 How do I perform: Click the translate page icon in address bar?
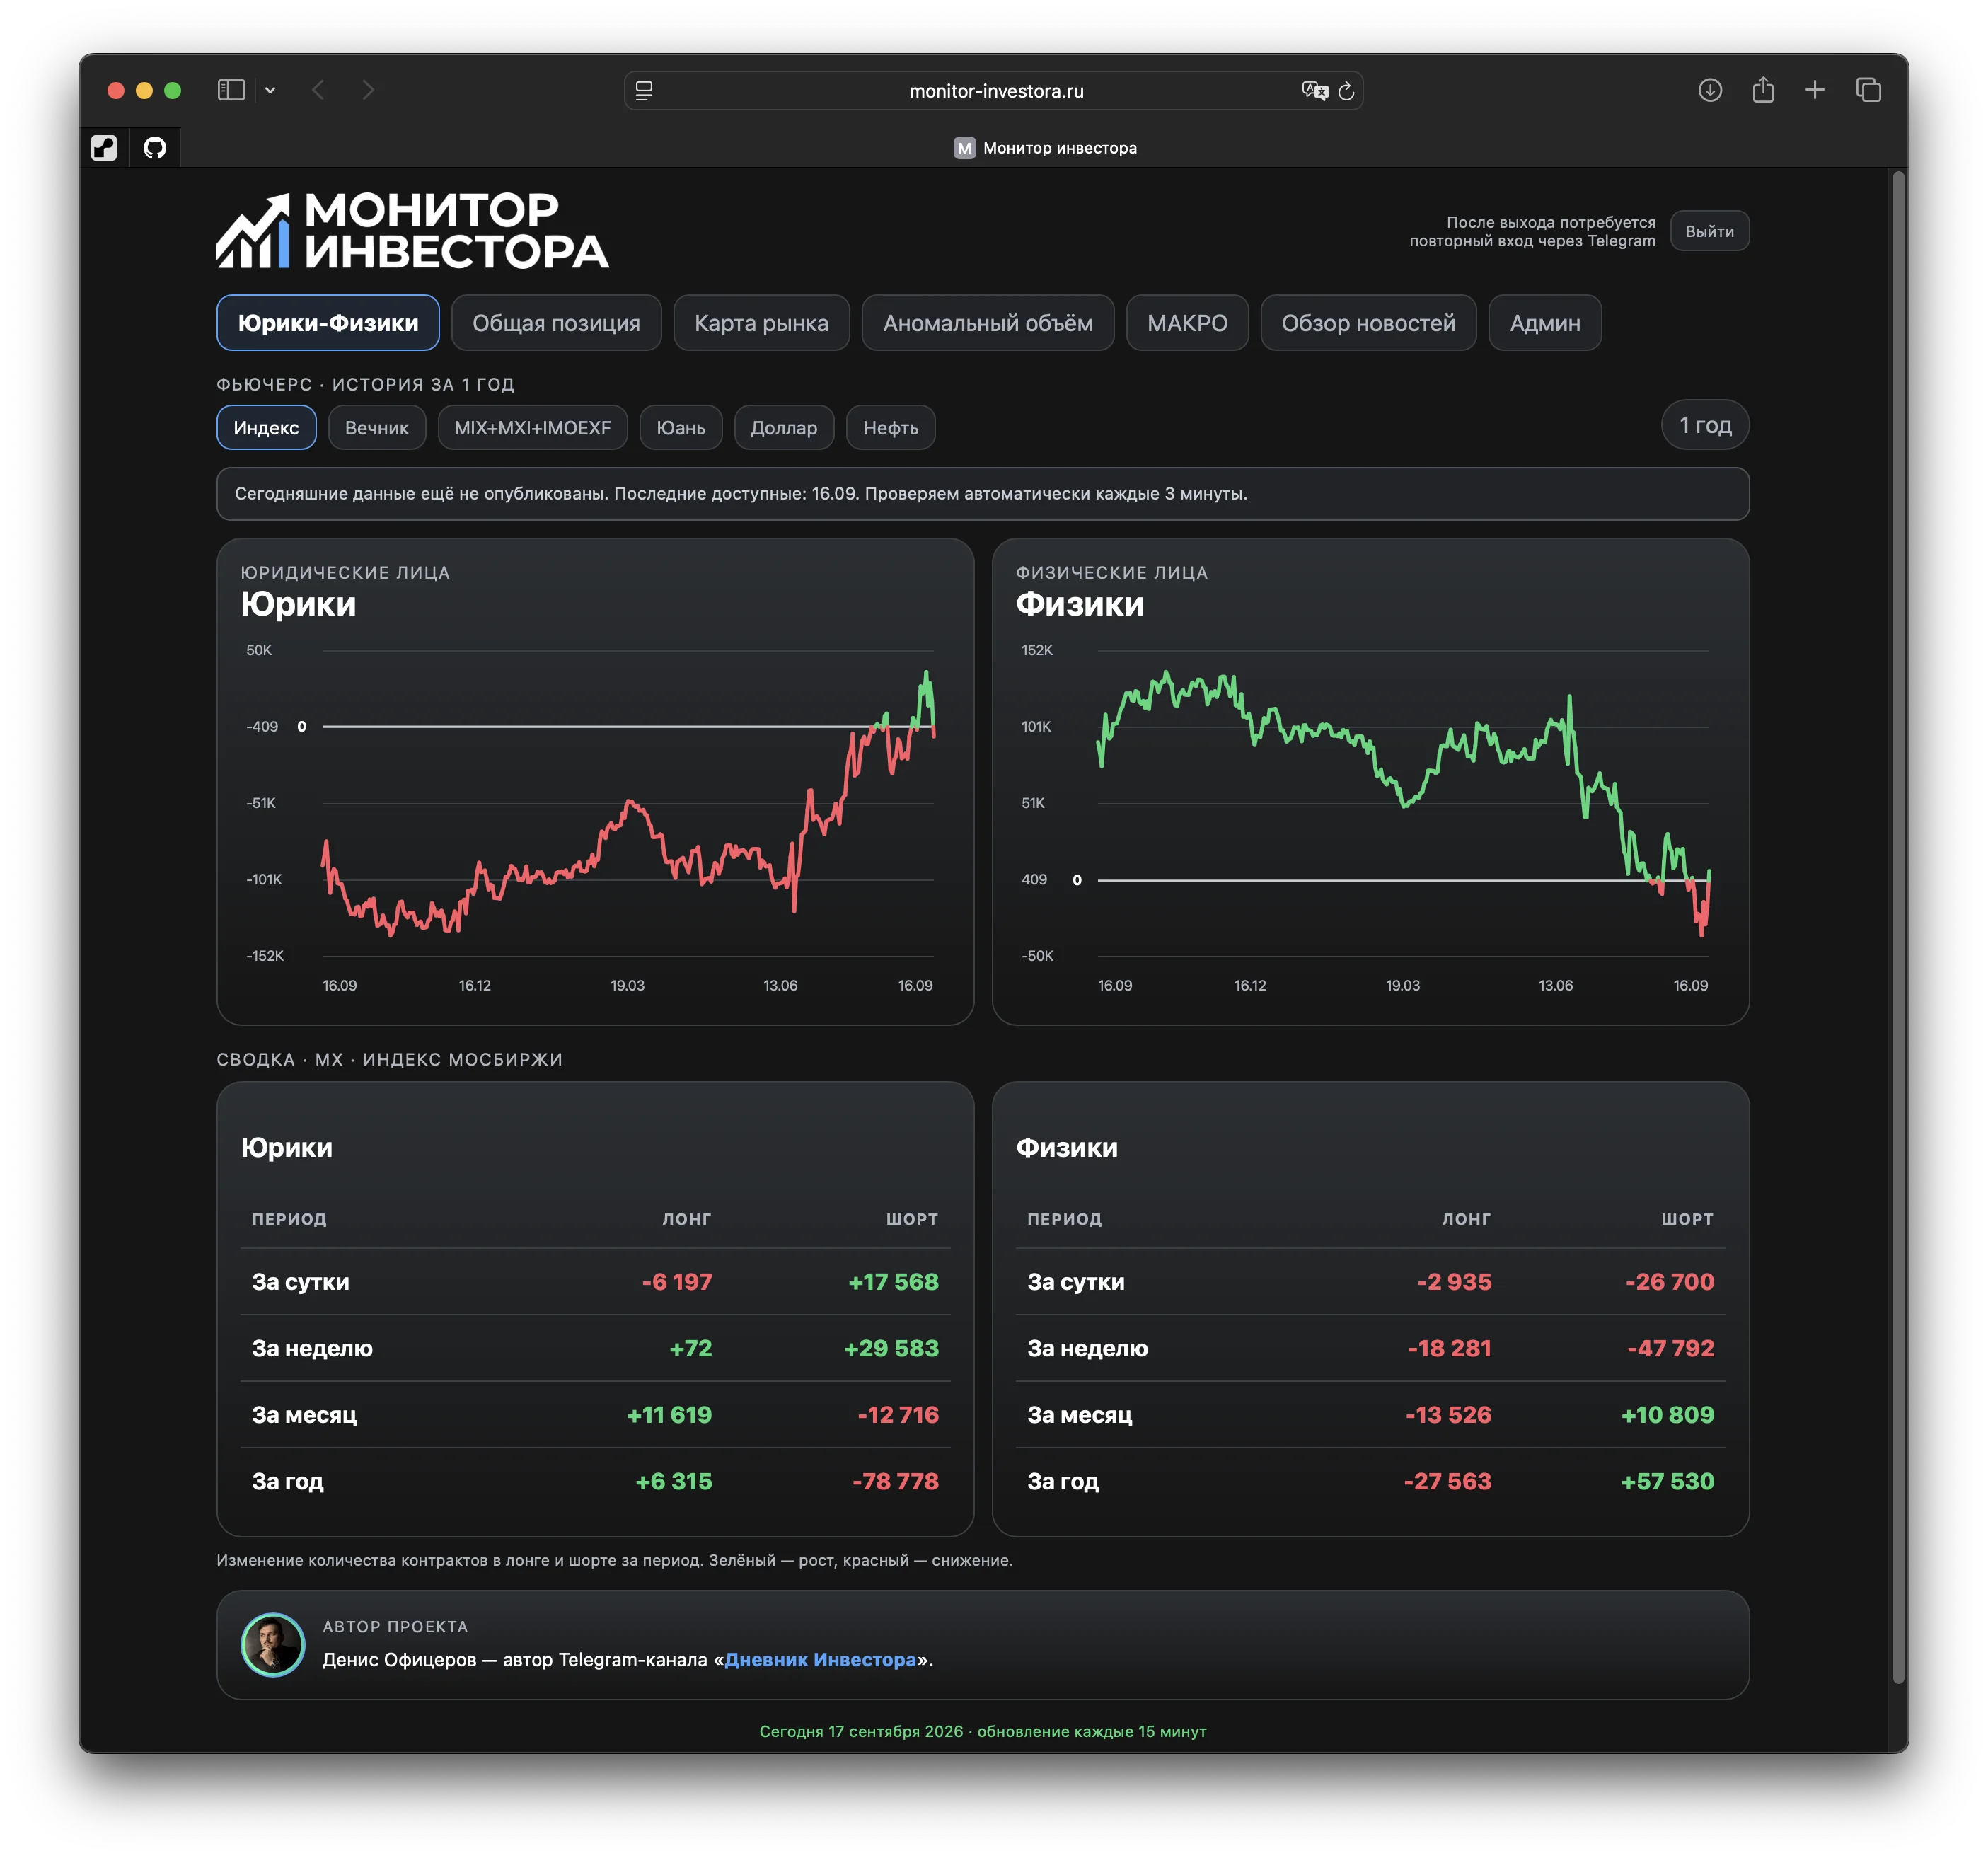point(1315,91)
